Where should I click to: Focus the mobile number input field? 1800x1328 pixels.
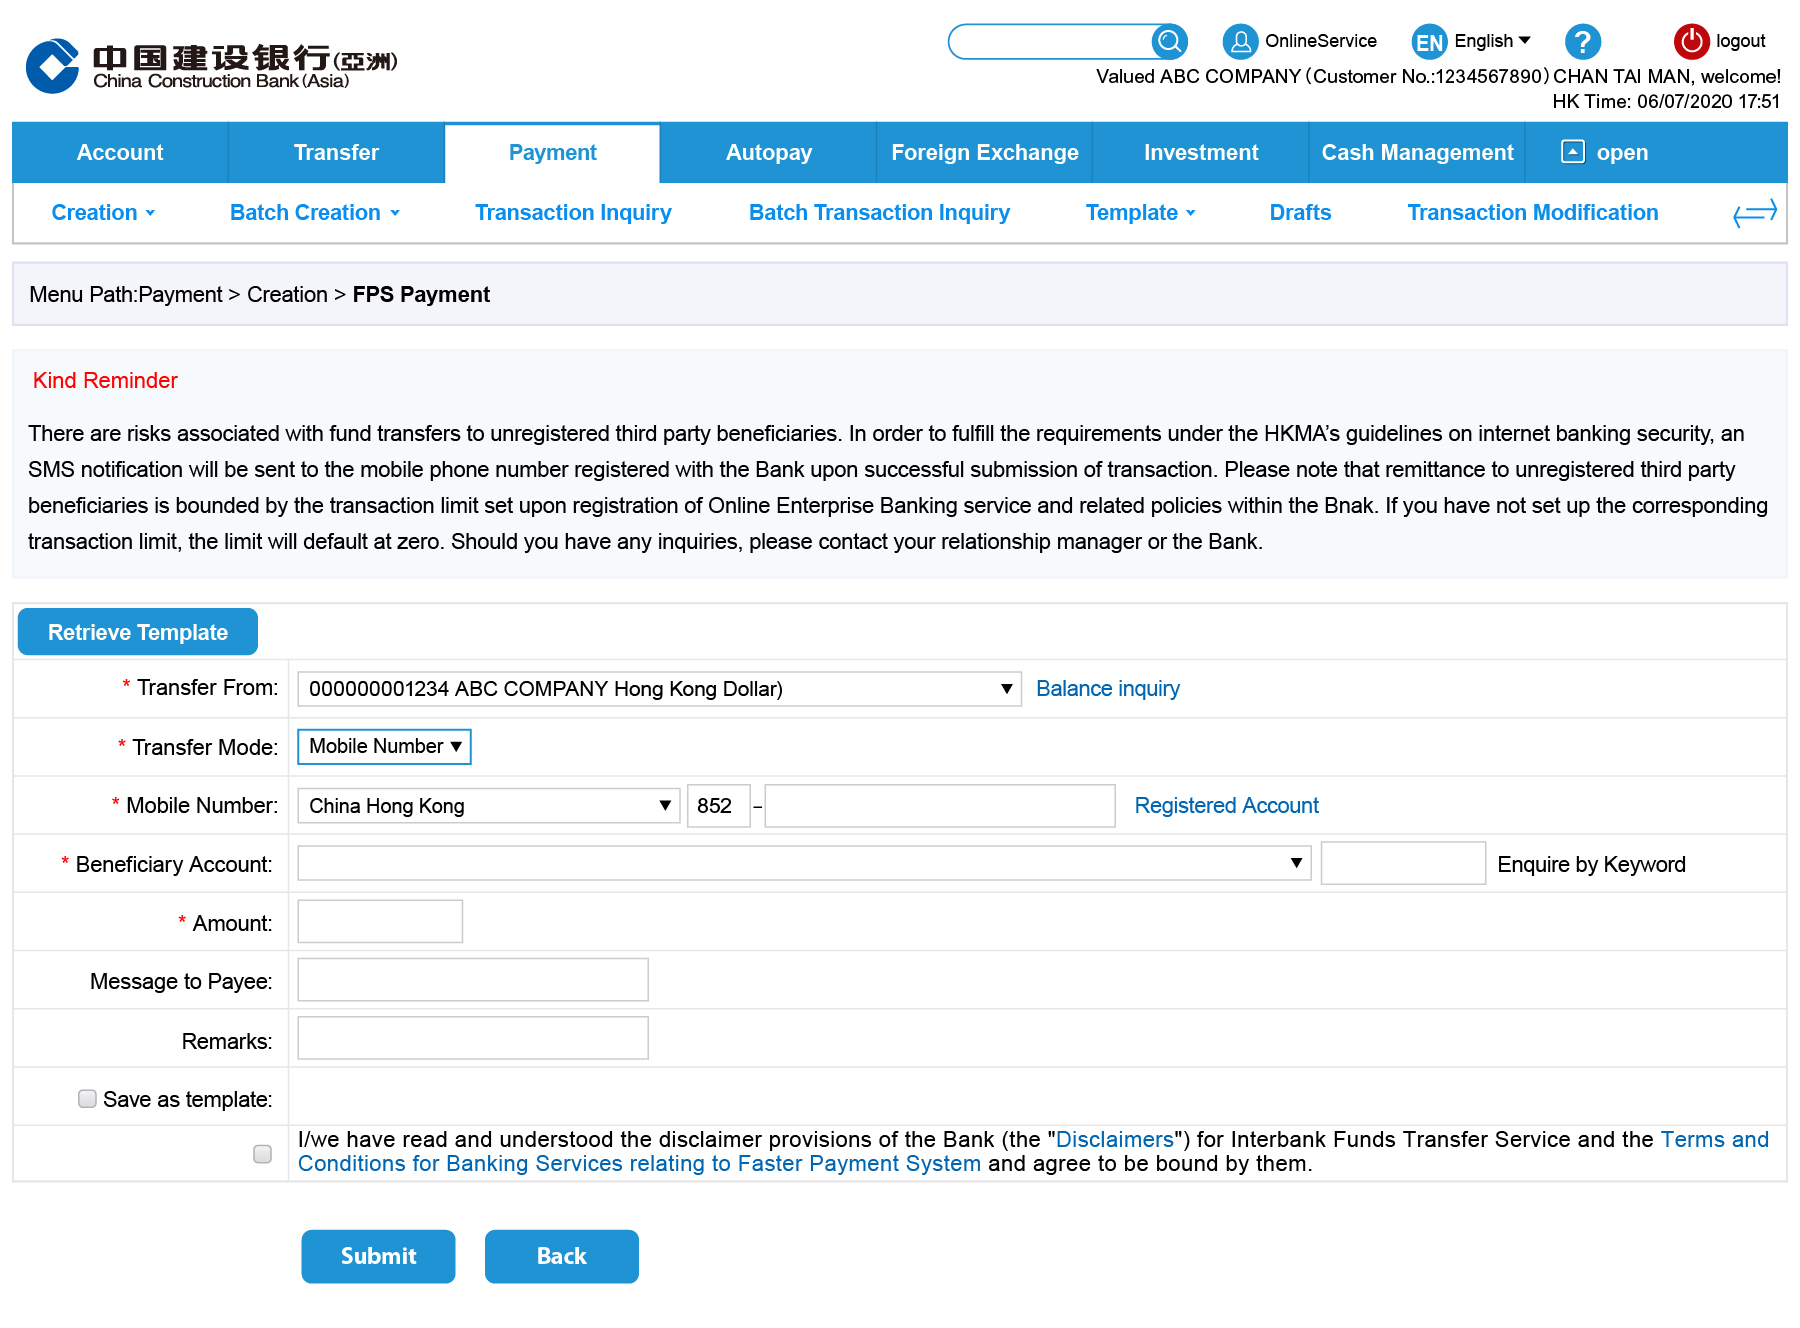tap(940, 805)
